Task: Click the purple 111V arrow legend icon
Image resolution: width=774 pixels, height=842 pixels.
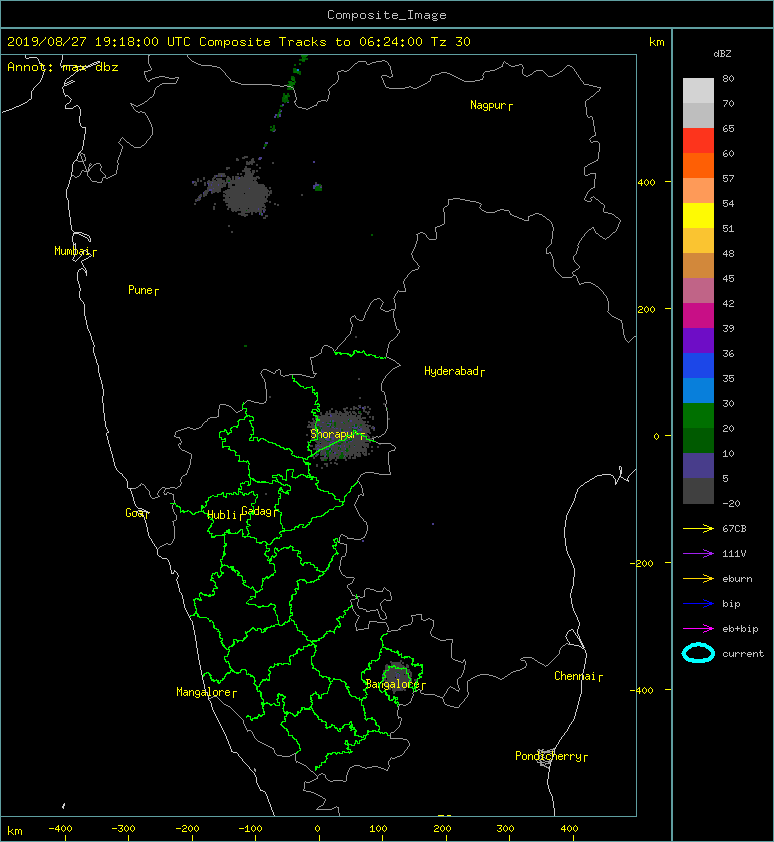Action: (x=698, y=554)
